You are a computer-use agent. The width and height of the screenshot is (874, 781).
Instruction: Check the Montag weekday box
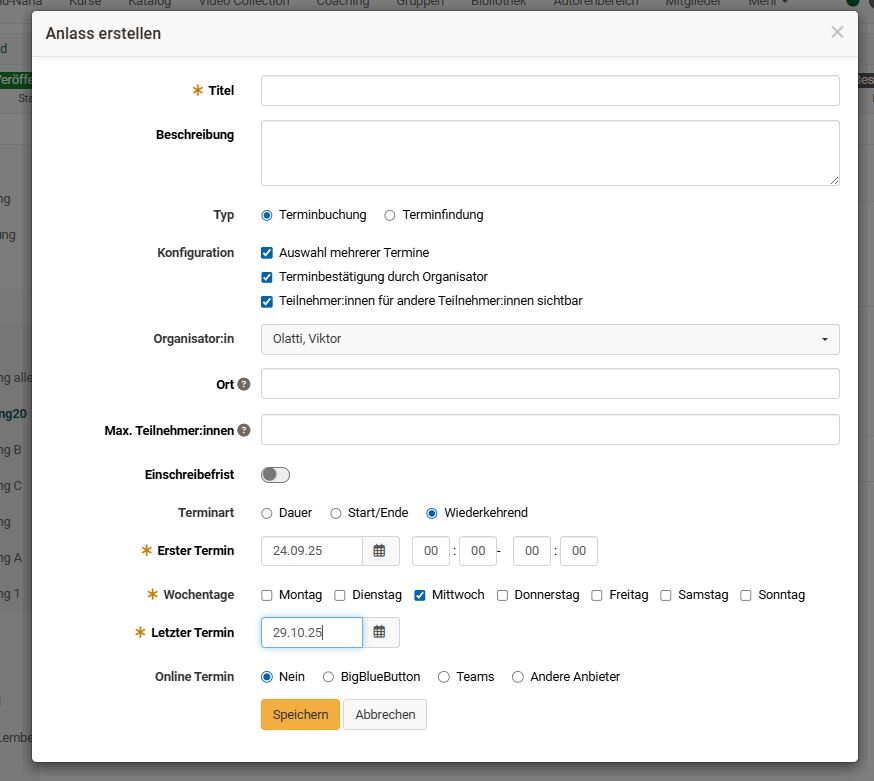pos(267,595)
